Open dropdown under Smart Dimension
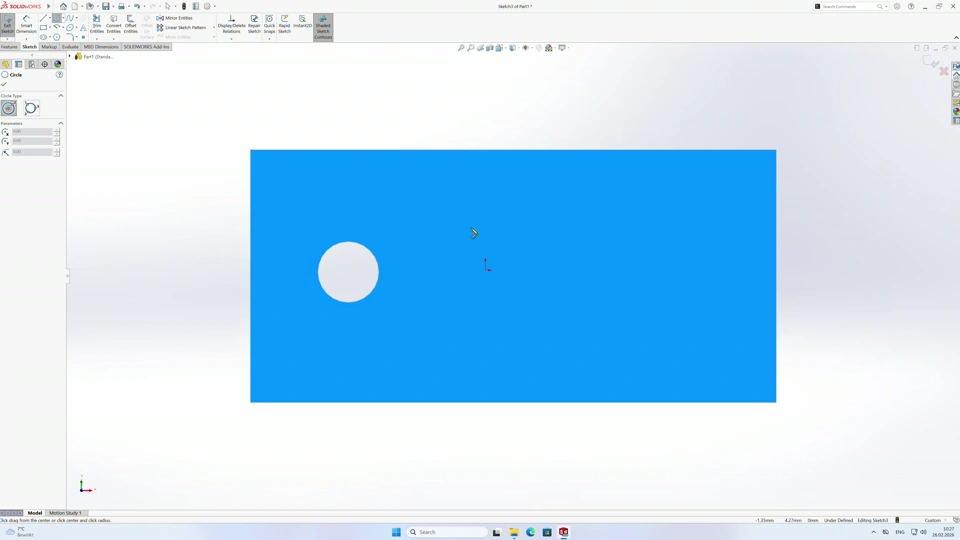 tap(26, 39)
